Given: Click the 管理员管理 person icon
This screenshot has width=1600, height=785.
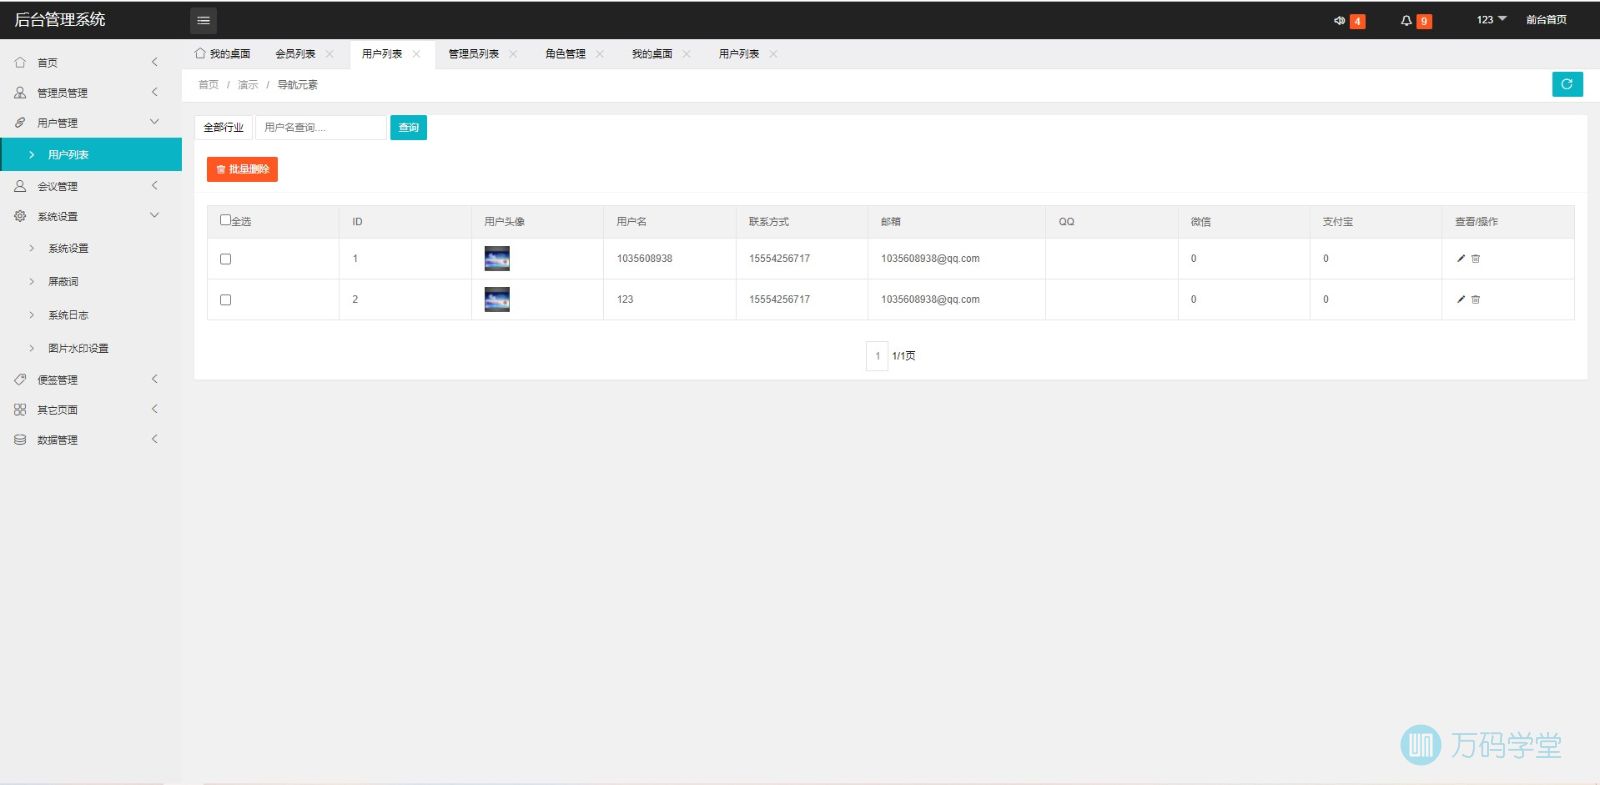Looking at the screenshot, I should click(20, 92).
